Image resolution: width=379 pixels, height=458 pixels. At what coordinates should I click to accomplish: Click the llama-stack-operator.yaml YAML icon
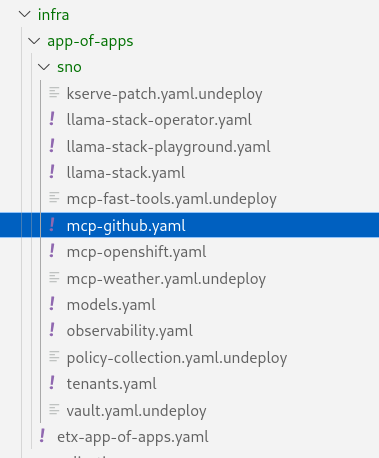(52, 119)
